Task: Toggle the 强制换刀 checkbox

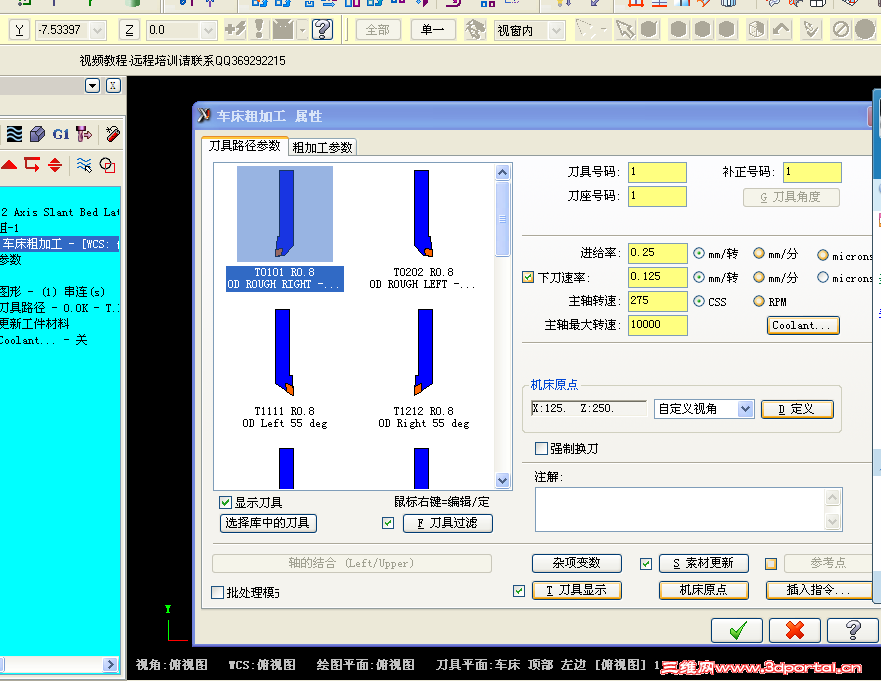Action: pos(541,448)
